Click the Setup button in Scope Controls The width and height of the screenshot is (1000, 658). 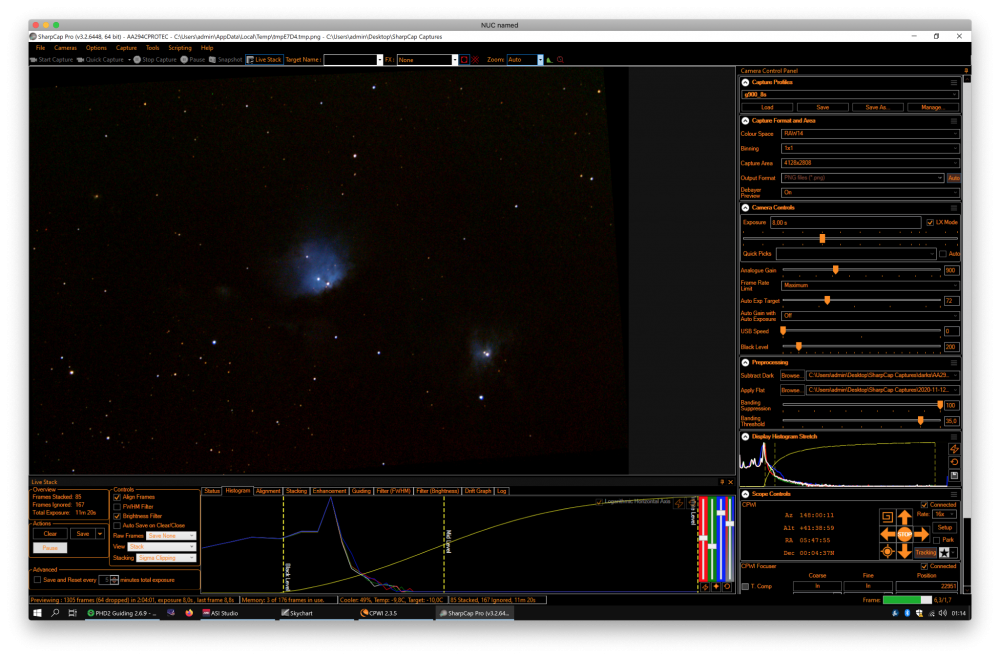tap(945, 527)
